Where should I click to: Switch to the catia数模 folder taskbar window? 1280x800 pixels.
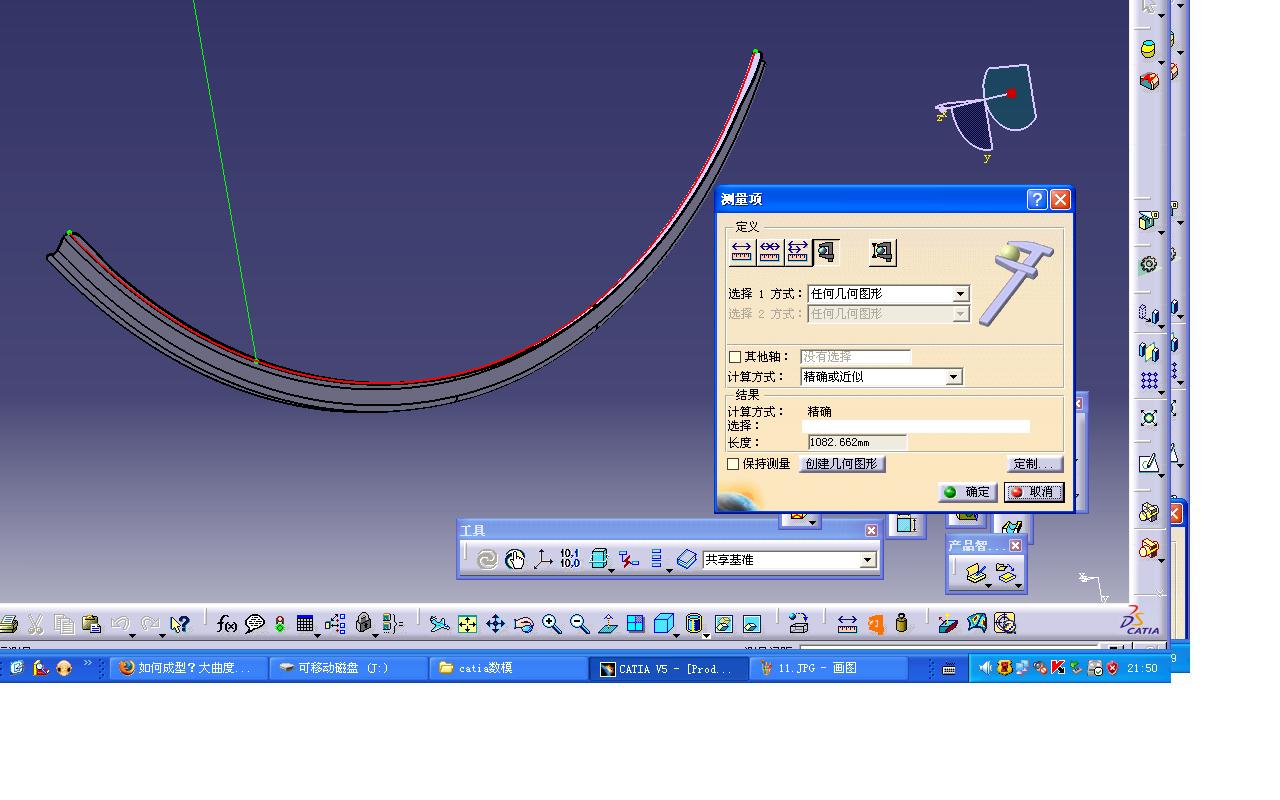coord(509,668)
